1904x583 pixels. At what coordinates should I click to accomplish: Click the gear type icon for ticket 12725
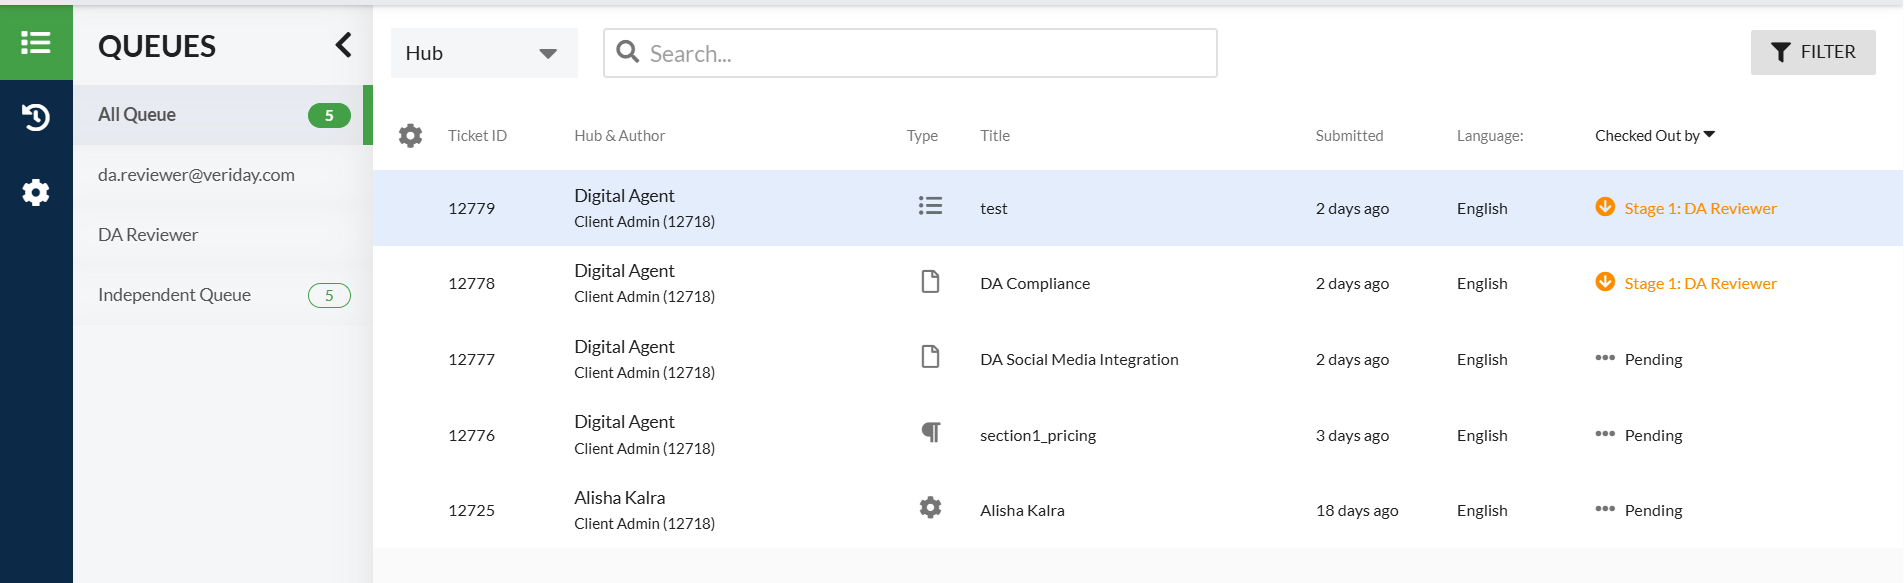pyautogui.click(x=930, y=508)
